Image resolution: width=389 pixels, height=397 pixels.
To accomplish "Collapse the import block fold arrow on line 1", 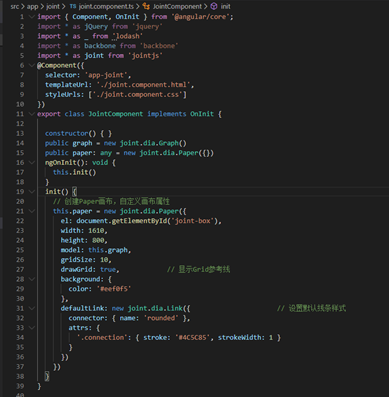I will click(x=32, y=17).
